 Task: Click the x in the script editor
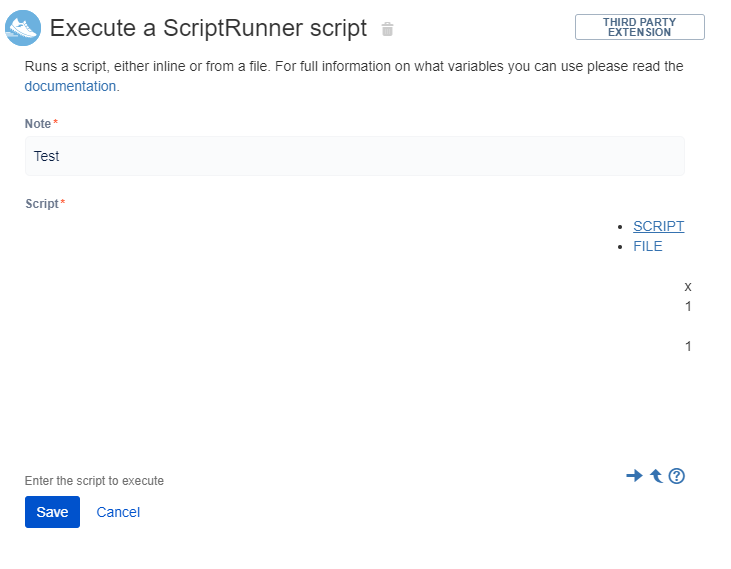(x=688, y=287)
